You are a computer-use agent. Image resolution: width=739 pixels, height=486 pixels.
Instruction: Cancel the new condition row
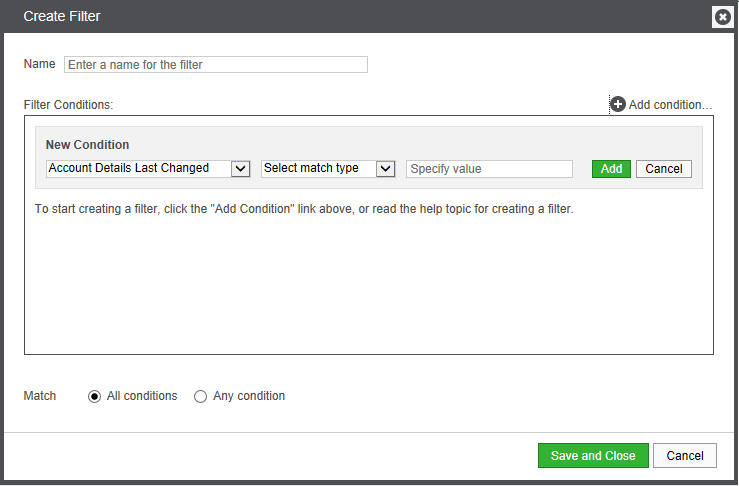tap(664, 169)
